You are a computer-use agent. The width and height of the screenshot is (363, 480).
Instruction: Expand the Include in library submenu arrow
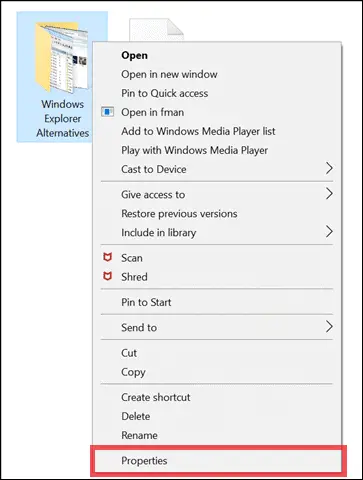click(329, 232)
